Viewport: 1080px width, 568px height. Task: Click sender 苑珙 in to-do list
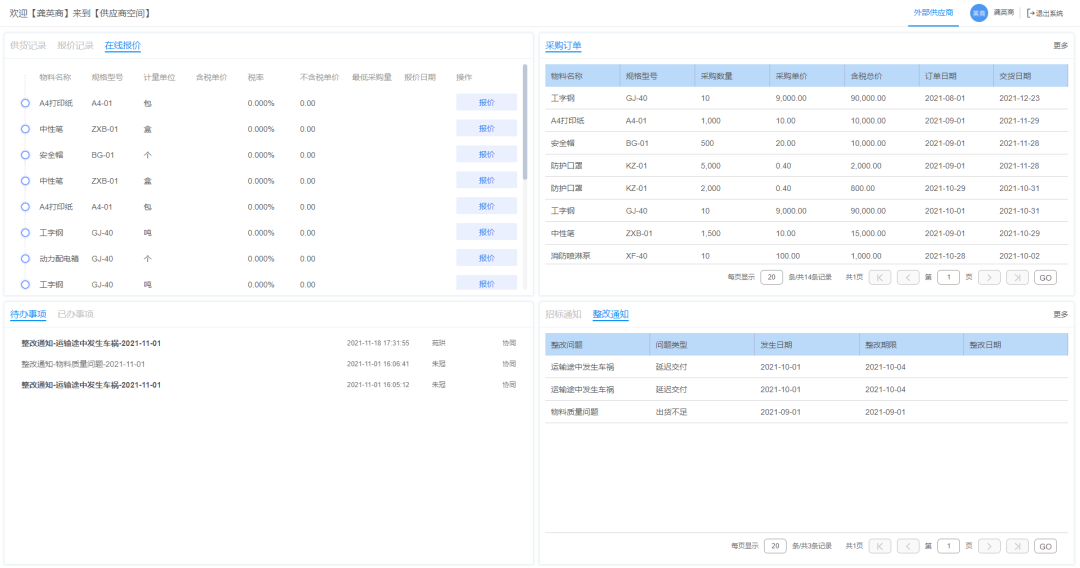(439, 343)
